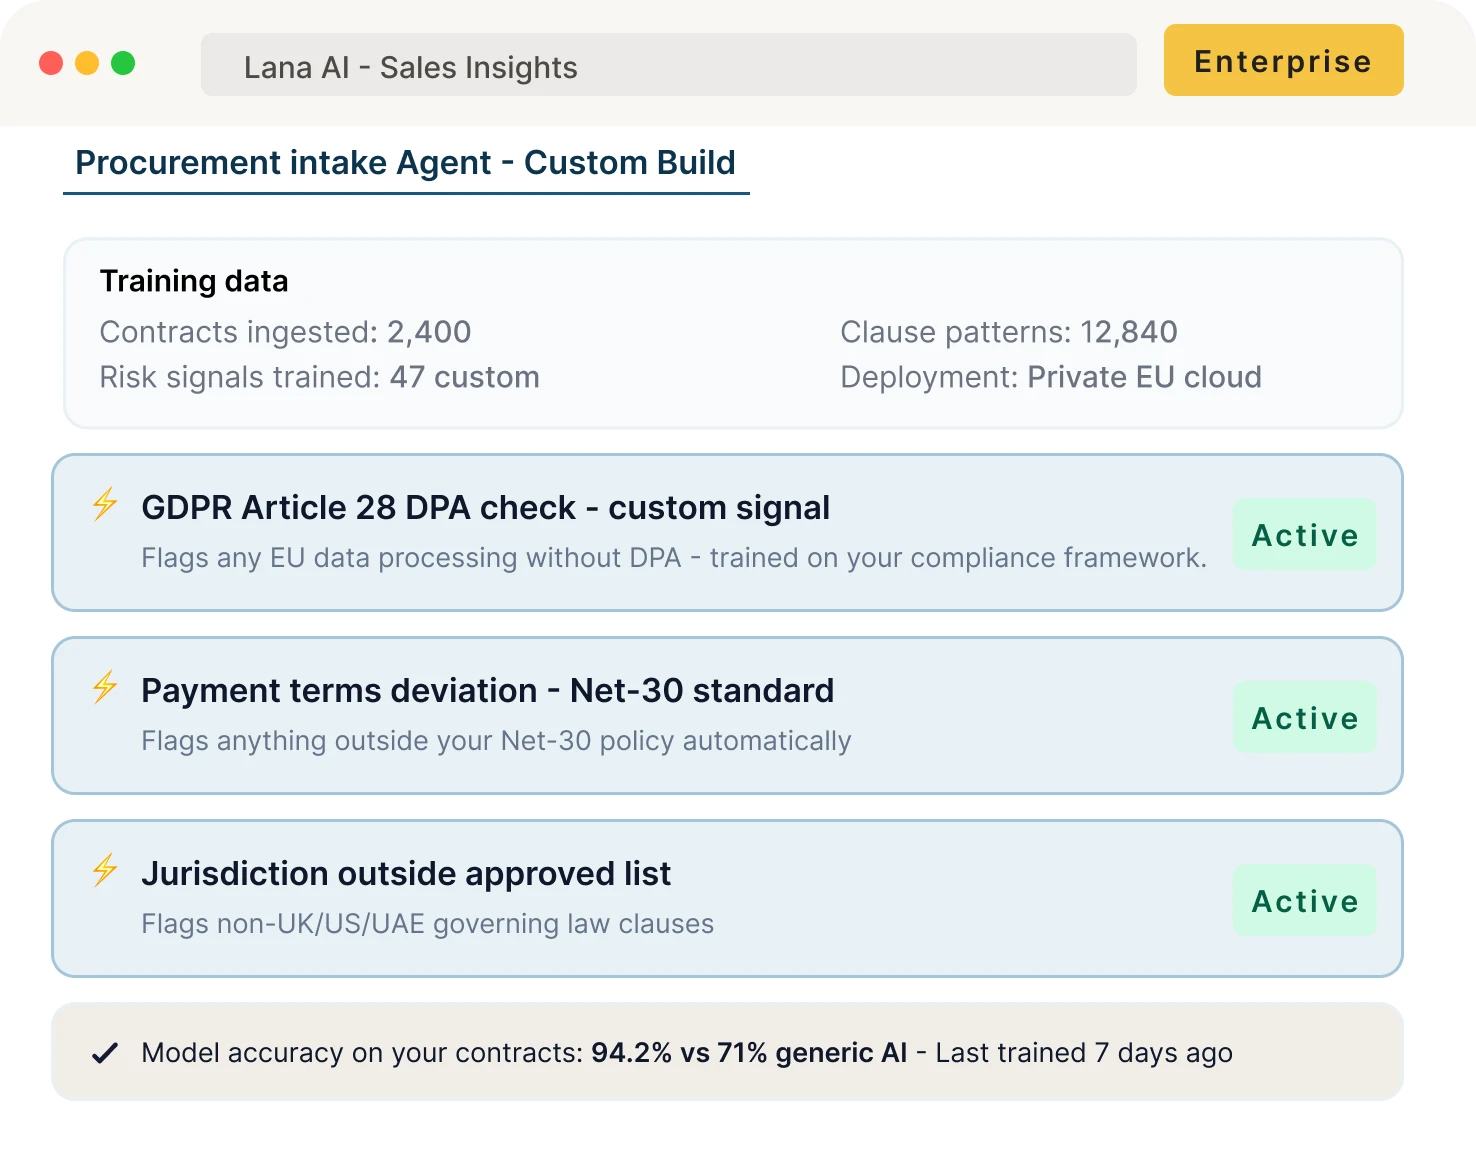1476x1152 pixels.
Task: Click the Private EU cloud deployment link
Action: point(1144,377)
